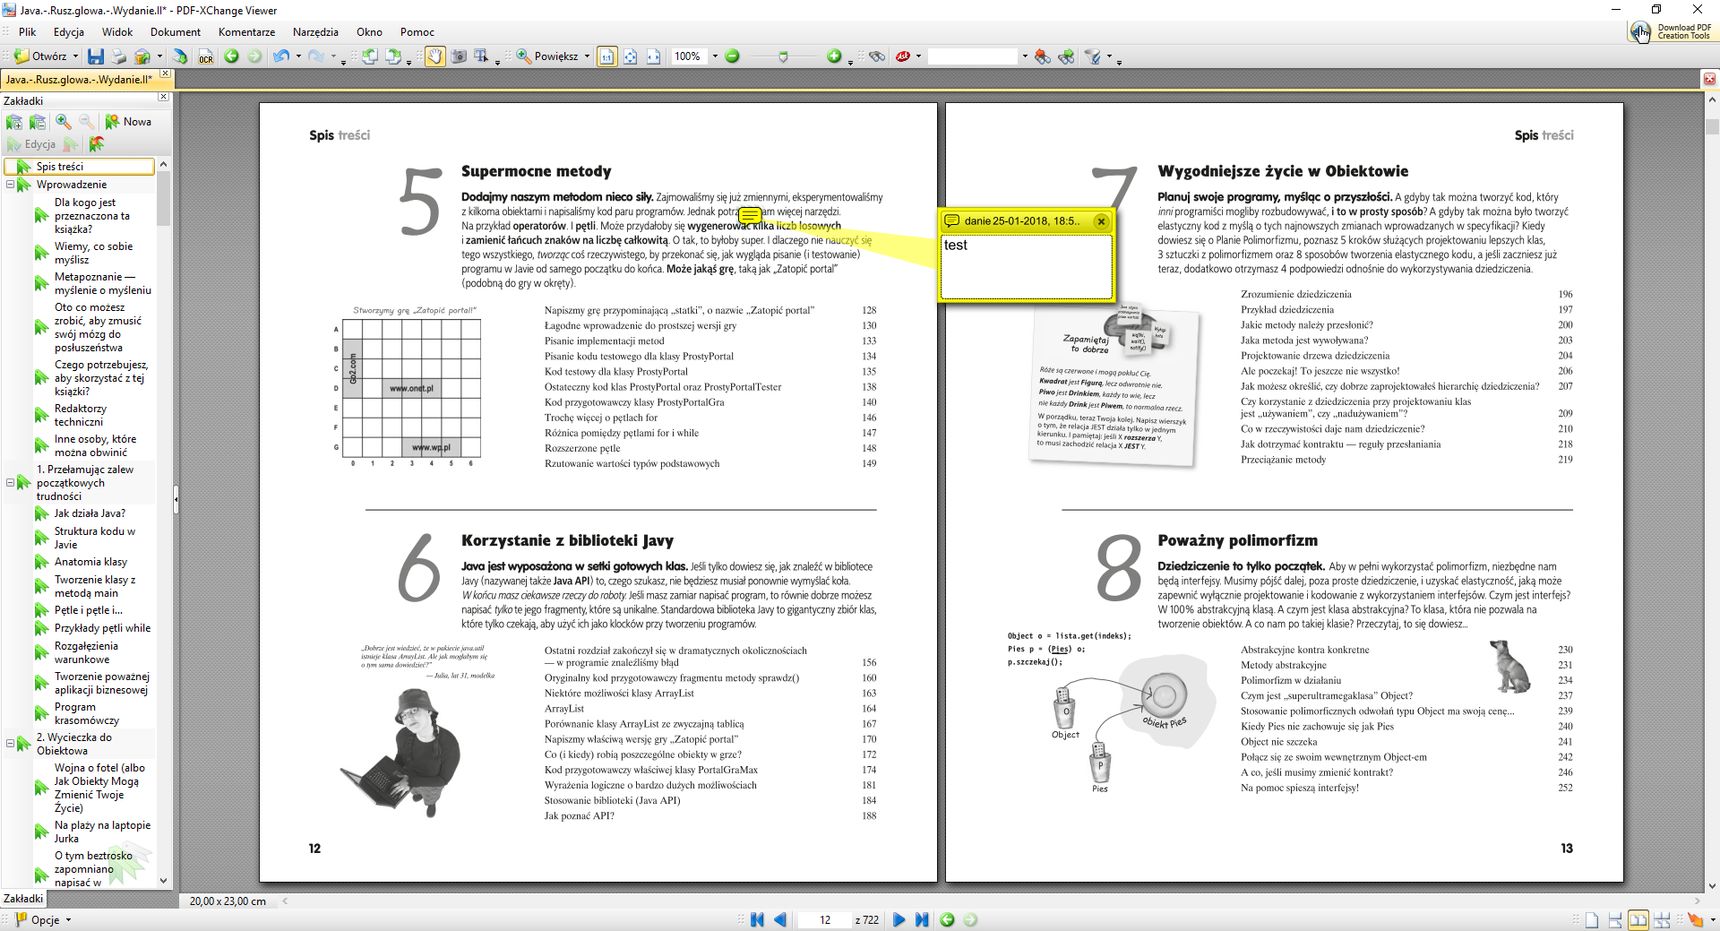Click the bookmarks panel zoom-in magnifier
Image resolution: width=1720 pixels, height=931 pixels.
63,122
